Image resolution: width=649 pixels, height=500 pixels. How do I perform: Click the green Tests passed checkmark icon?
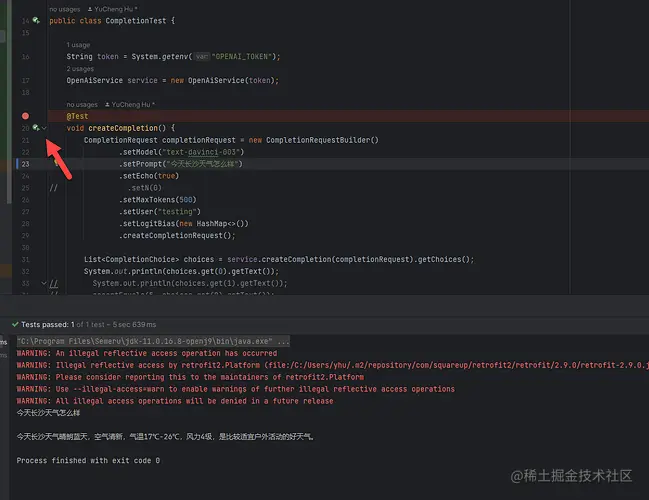pos(15,324)
